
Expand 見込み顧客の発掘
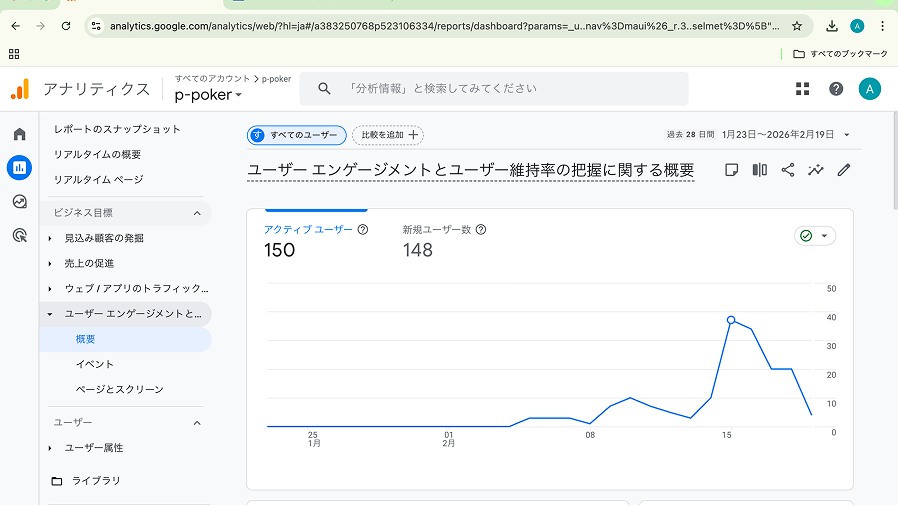click(50, 238)
